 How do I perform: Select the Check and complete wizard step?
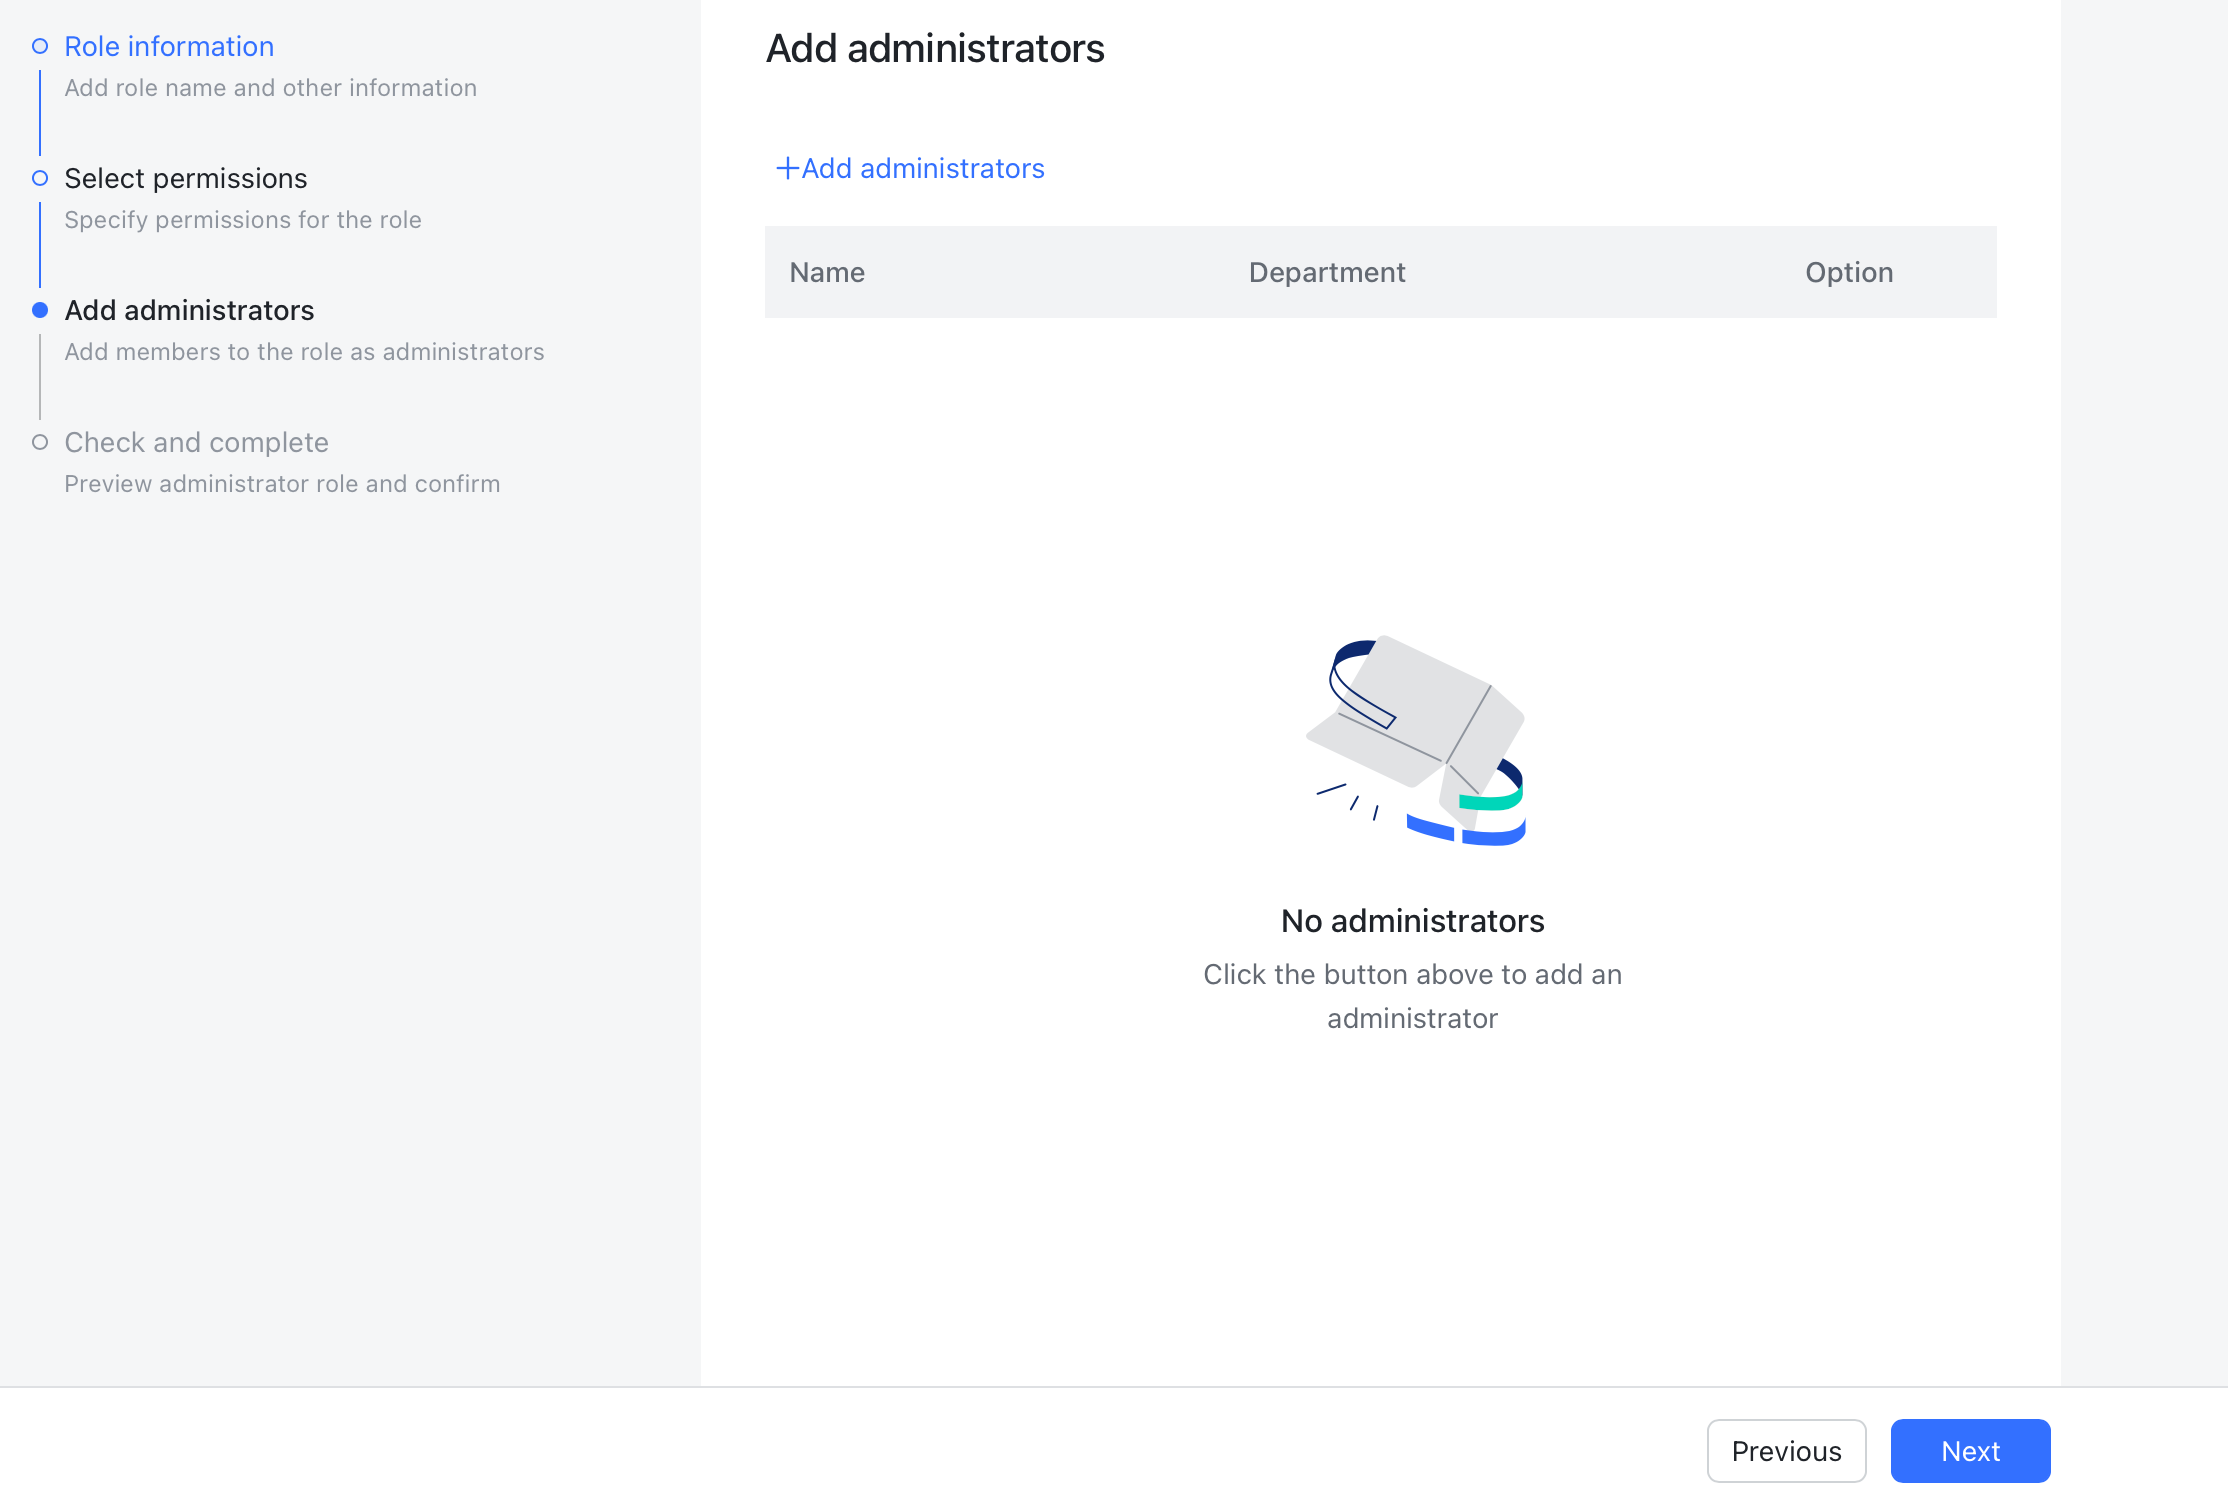tap(196, 441)
